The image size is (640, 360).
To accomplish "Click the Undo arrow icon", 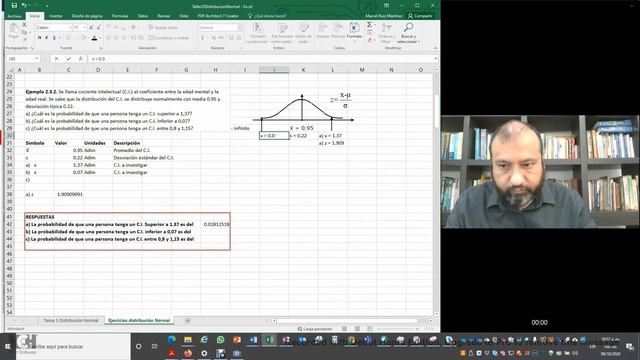I will [24, 5].
